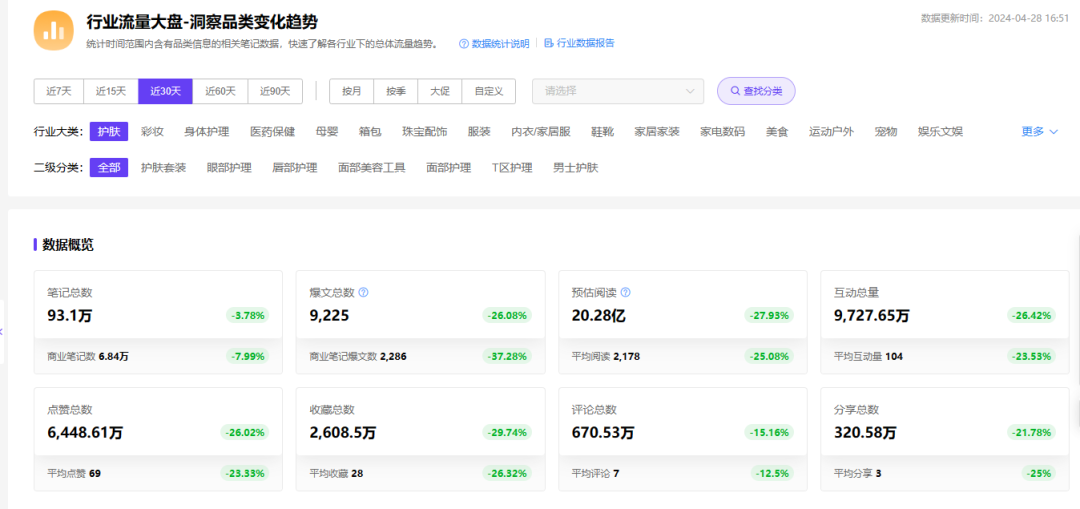Click the 查找分类 button
Image resolution: width=1080 pixels, height=509 pixels.
(x=756, y=91)
